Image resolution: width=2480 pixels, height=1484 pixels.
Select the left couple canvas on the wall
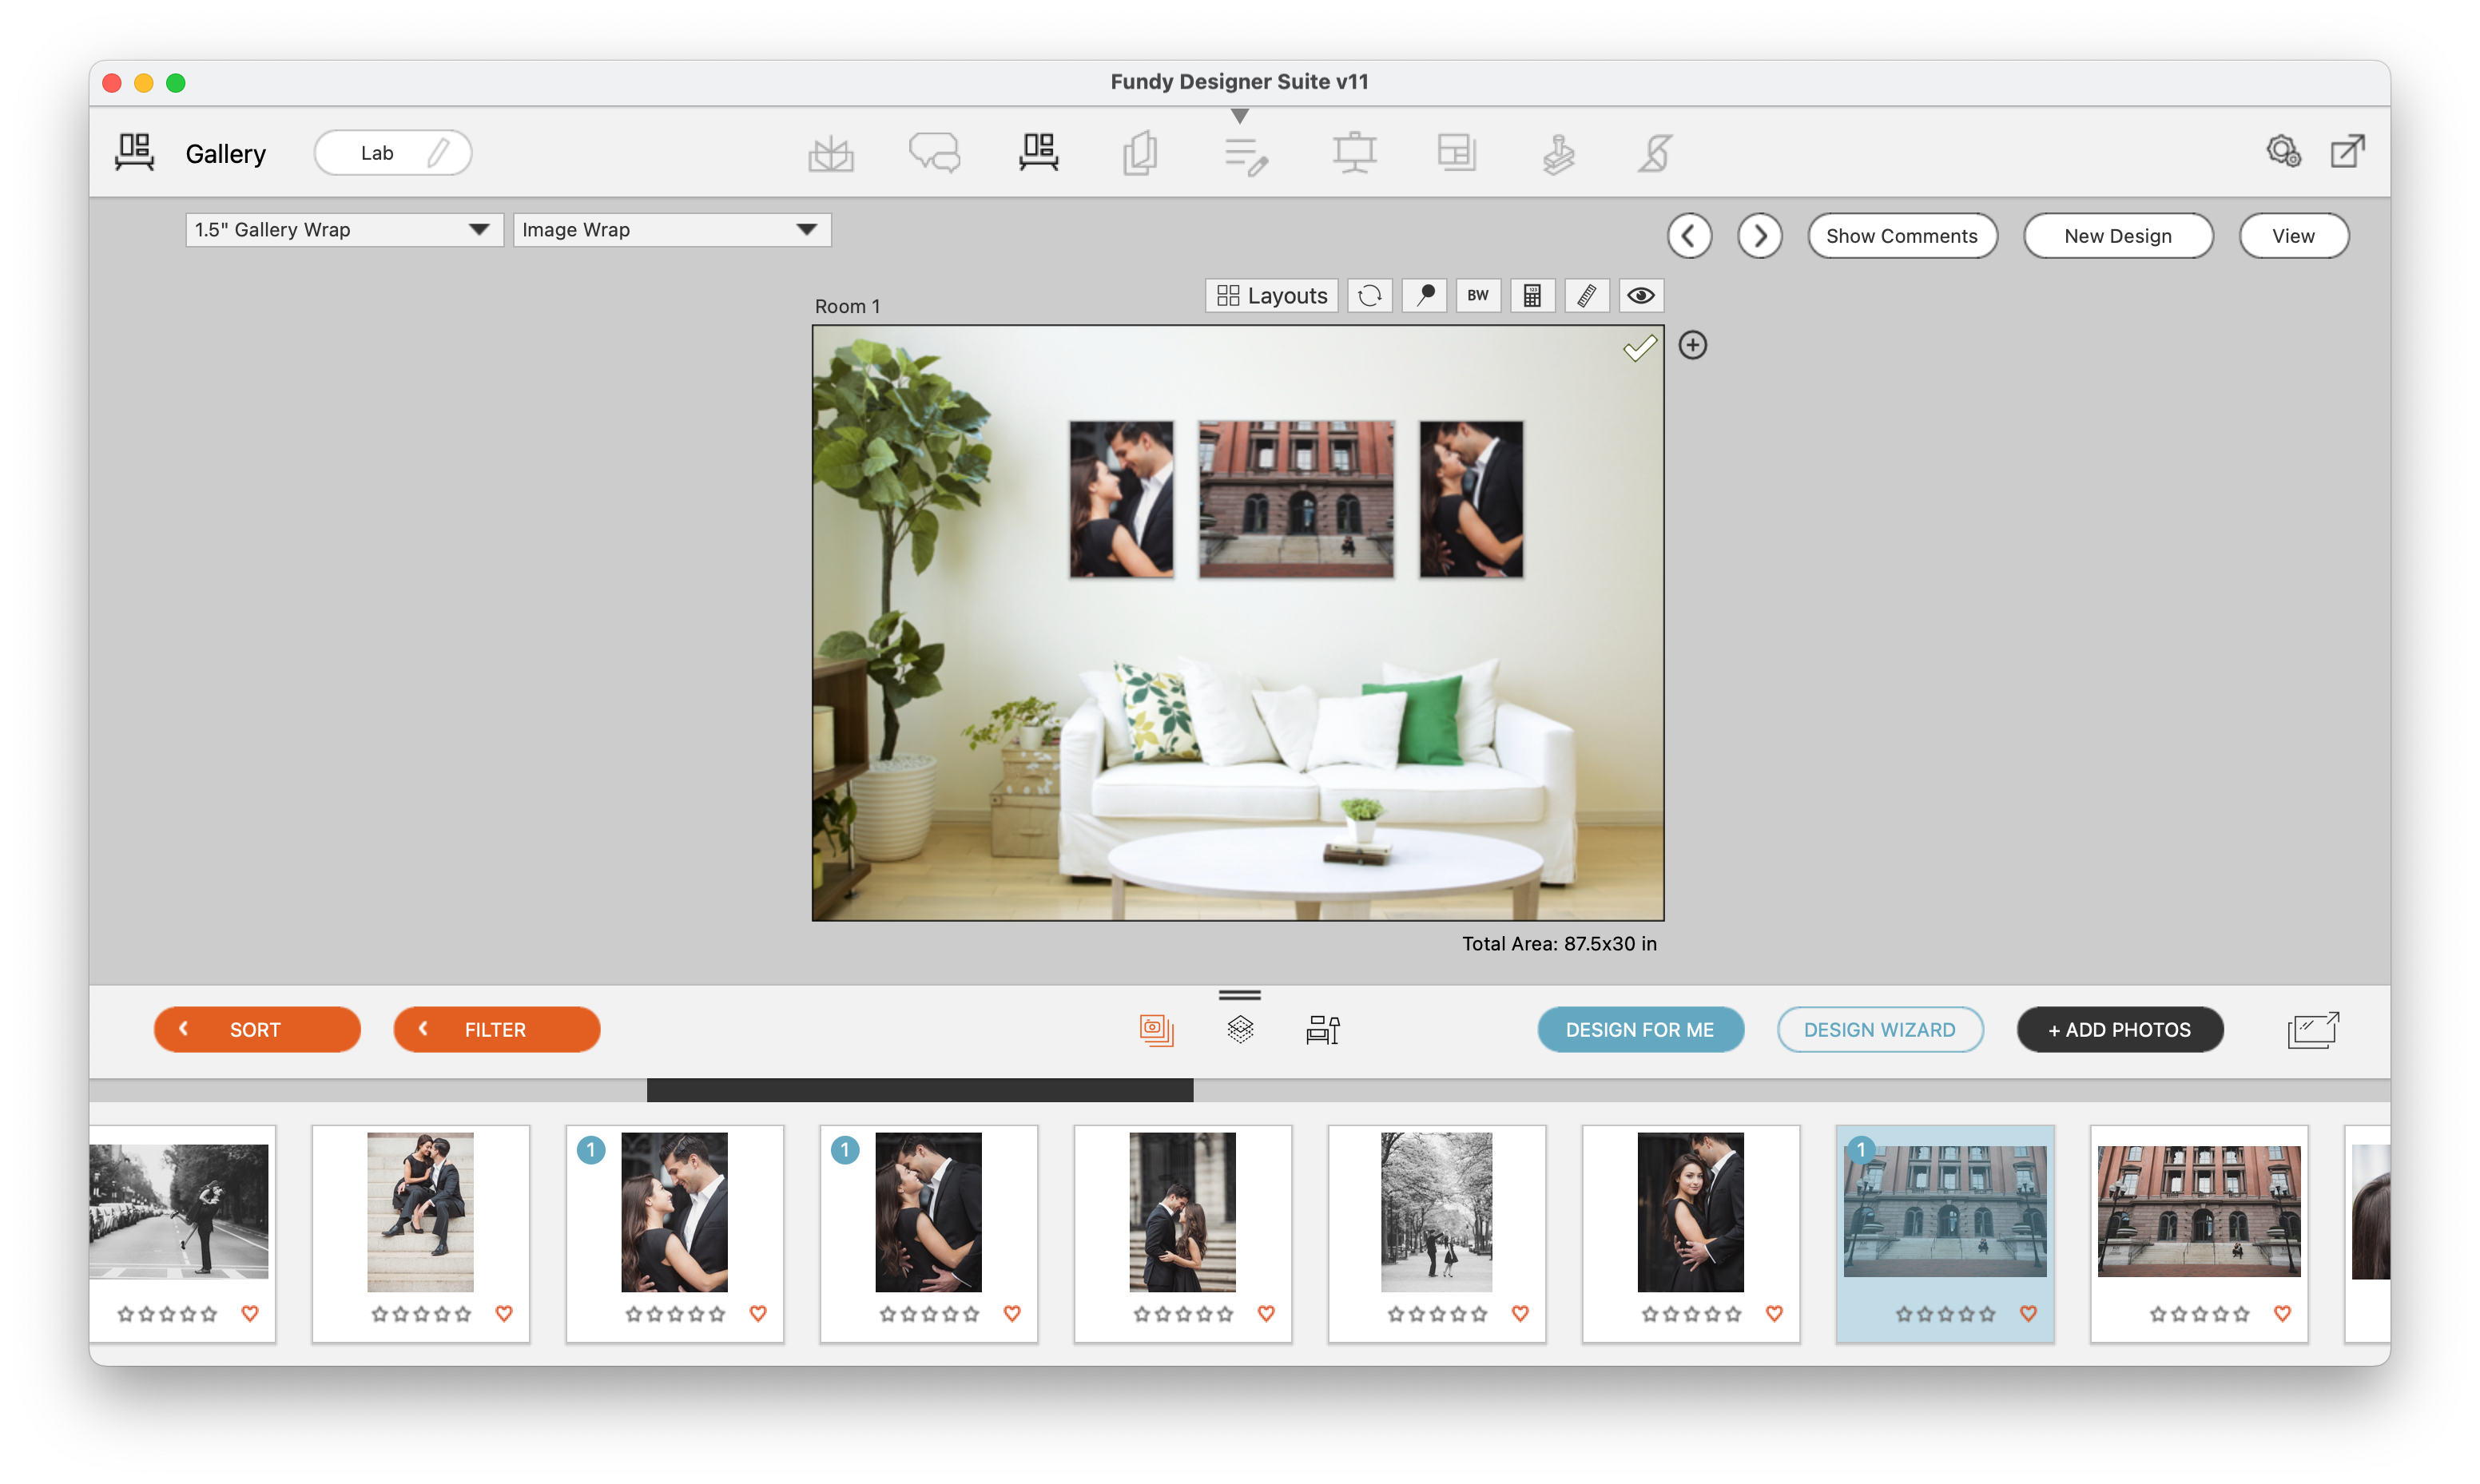(1121, 498)
